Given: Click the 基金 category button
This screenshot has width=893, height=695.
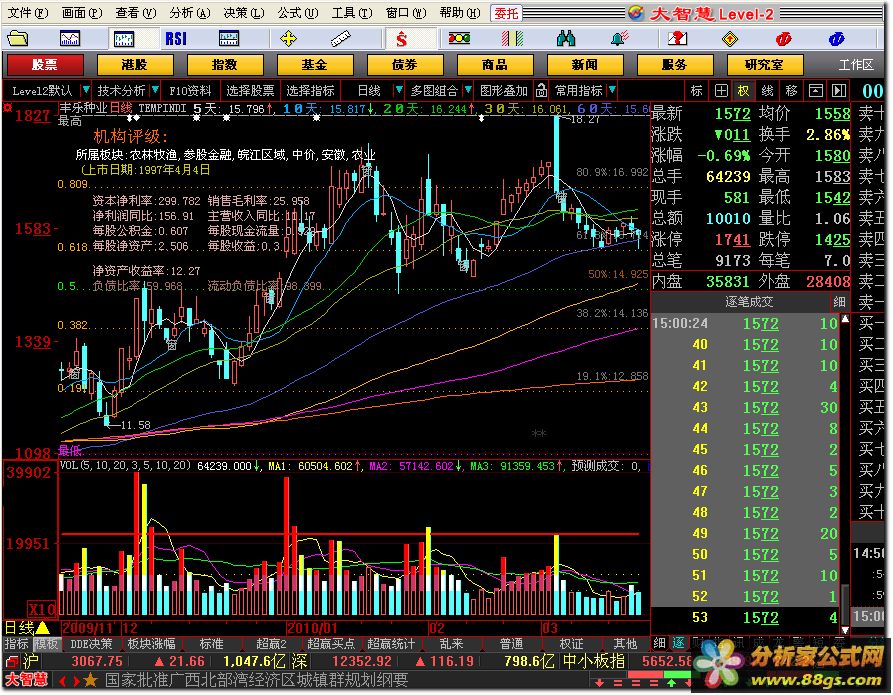Looking at the screenshot, I should [x=315, y=65].
